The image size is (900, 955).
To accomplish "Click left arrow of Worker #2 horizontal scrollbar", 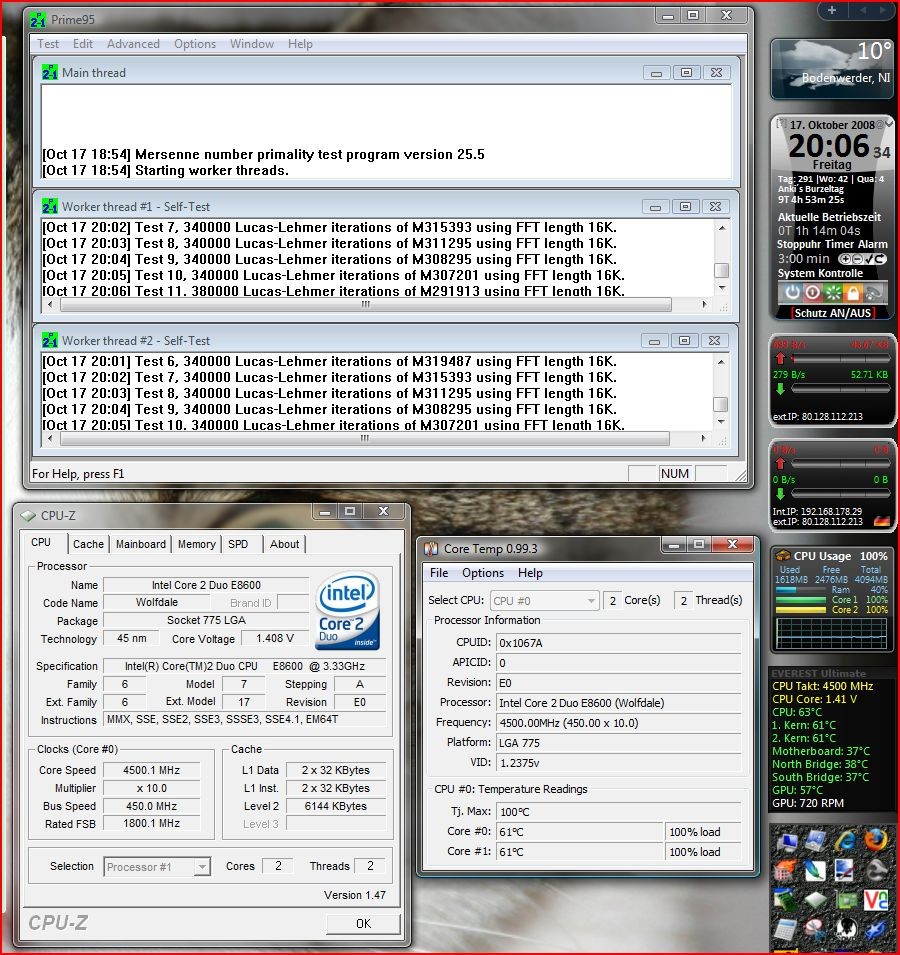I will point(50,438).
